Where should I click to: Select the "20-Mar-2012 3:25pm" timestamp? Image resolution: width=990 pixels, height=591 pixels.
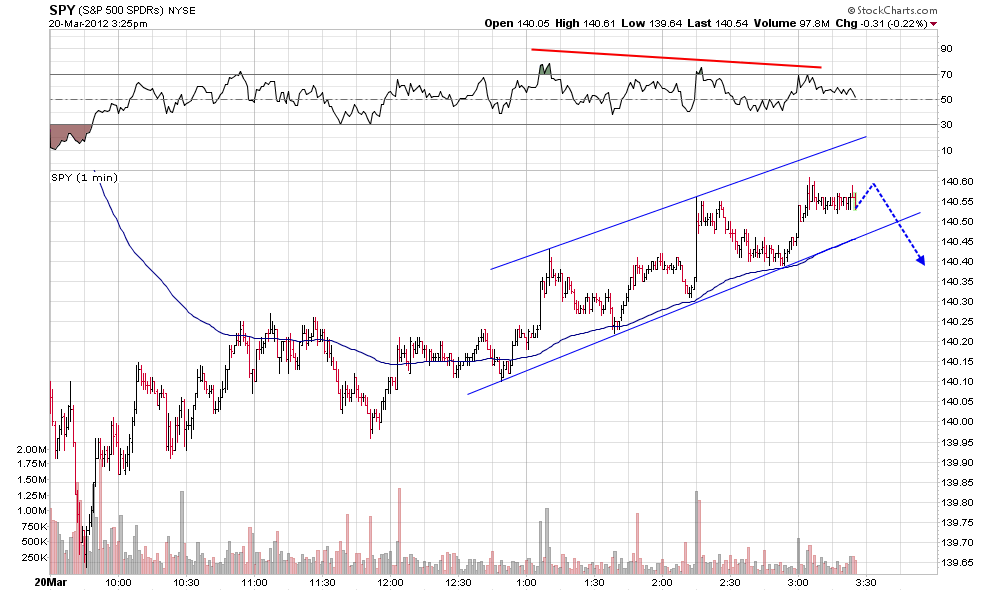[x=98, y=24]
